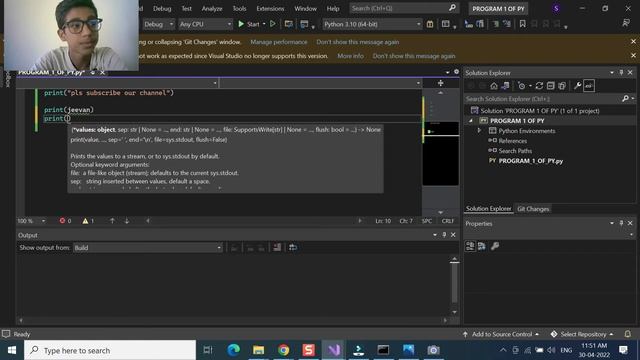Select PROGRAM_1_OF_PY.py file in Solution Explorer
Image resolution: width=640 pixels, height=360 pixels.
pyautogui.click(x=531, y=161)
